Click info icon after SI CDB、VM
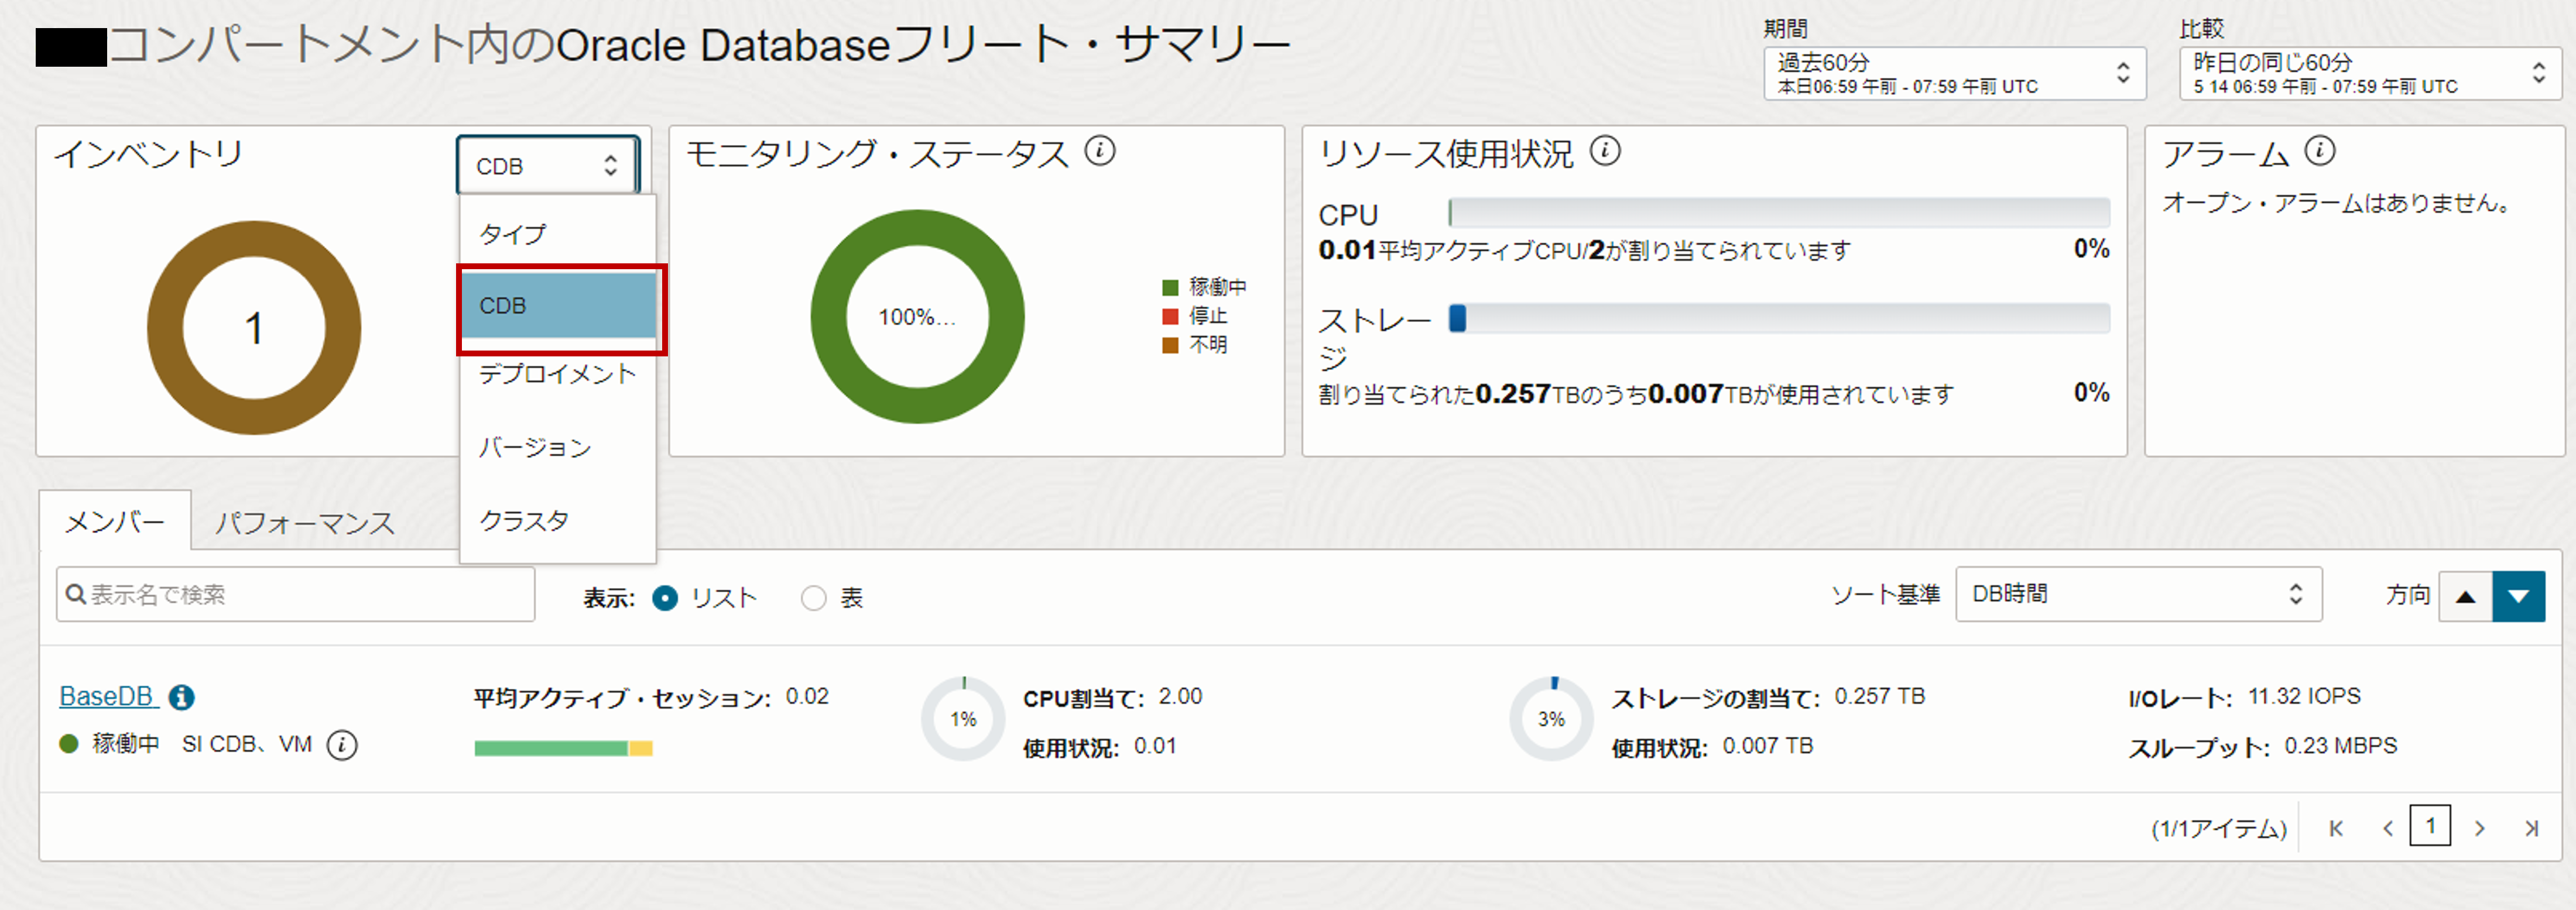Screen dimensions: 2576x910 click(342, 745)
